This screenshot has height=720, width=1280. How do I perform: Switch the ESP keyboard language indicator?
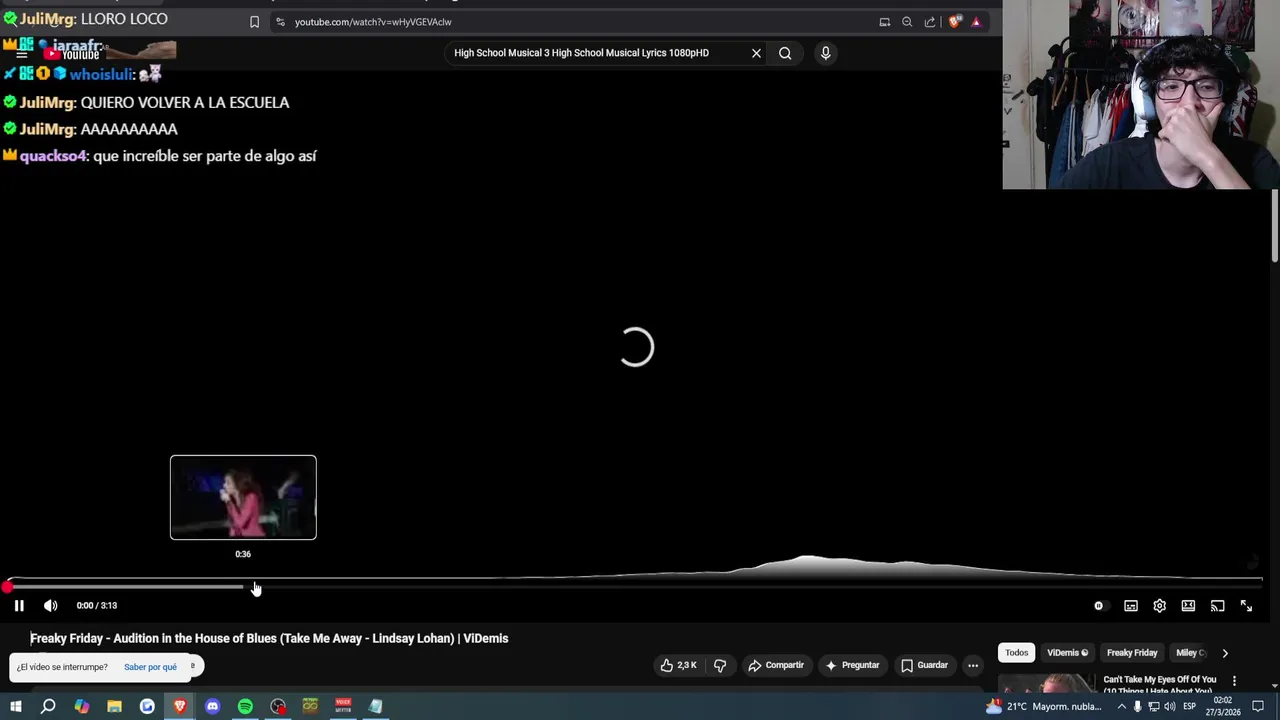coord(1189,706)
